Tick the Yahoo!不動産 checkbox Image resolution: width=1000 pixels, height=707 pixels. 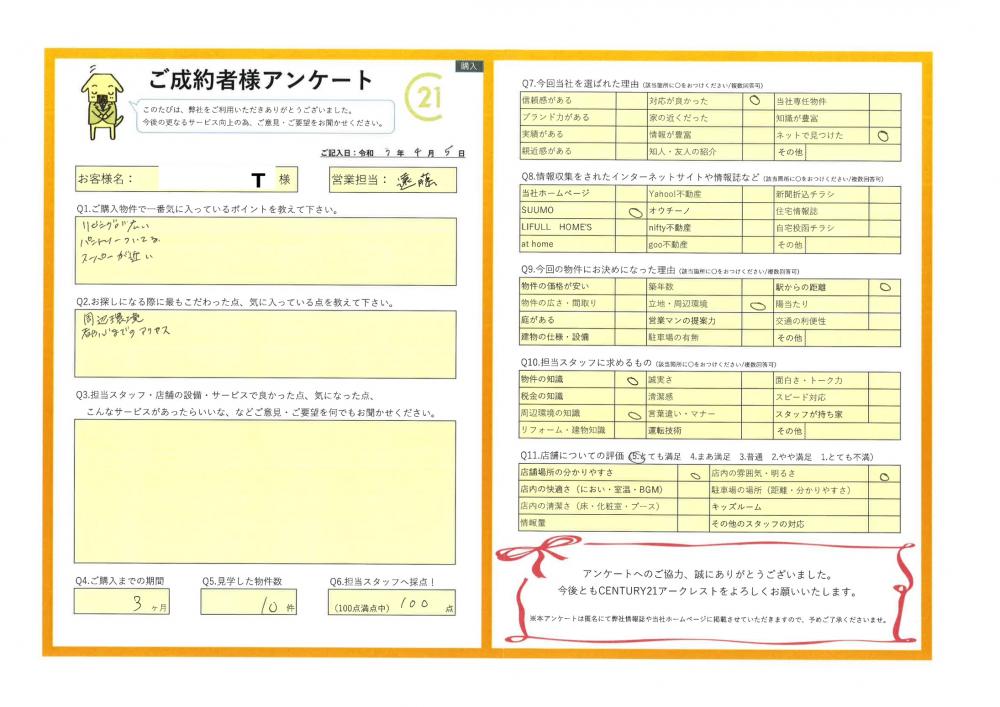[x=757, y=193]
